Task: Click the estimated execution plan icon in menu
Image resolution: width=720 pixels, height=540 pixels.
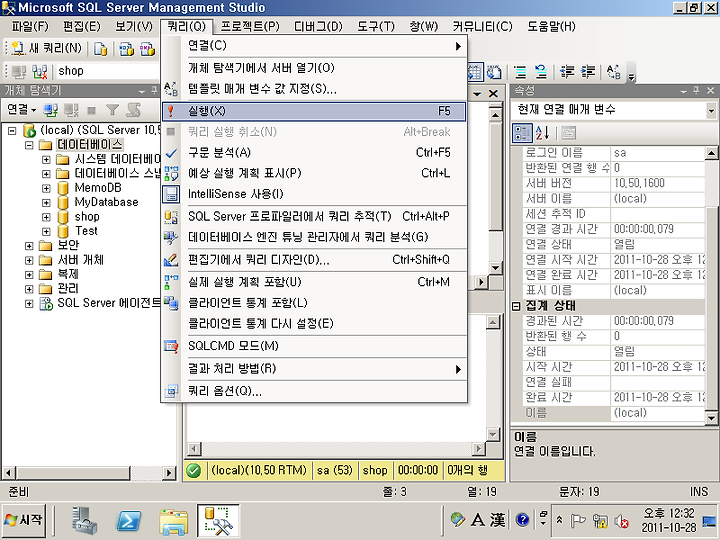Action: (171, 173)
